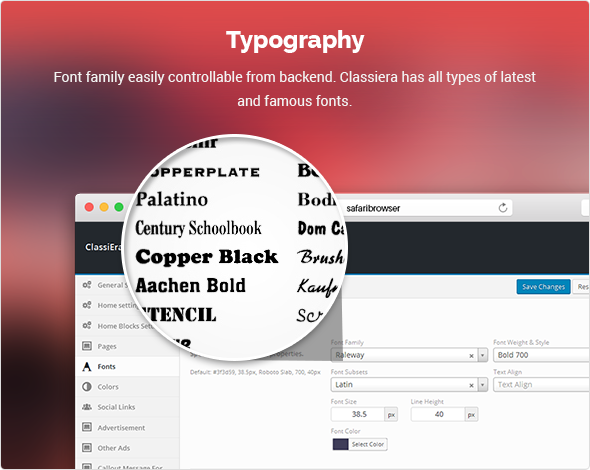Click the Save Changes button
Image resolution: width=590 pixels, height=470 pixels.
(x=543, y=287)
